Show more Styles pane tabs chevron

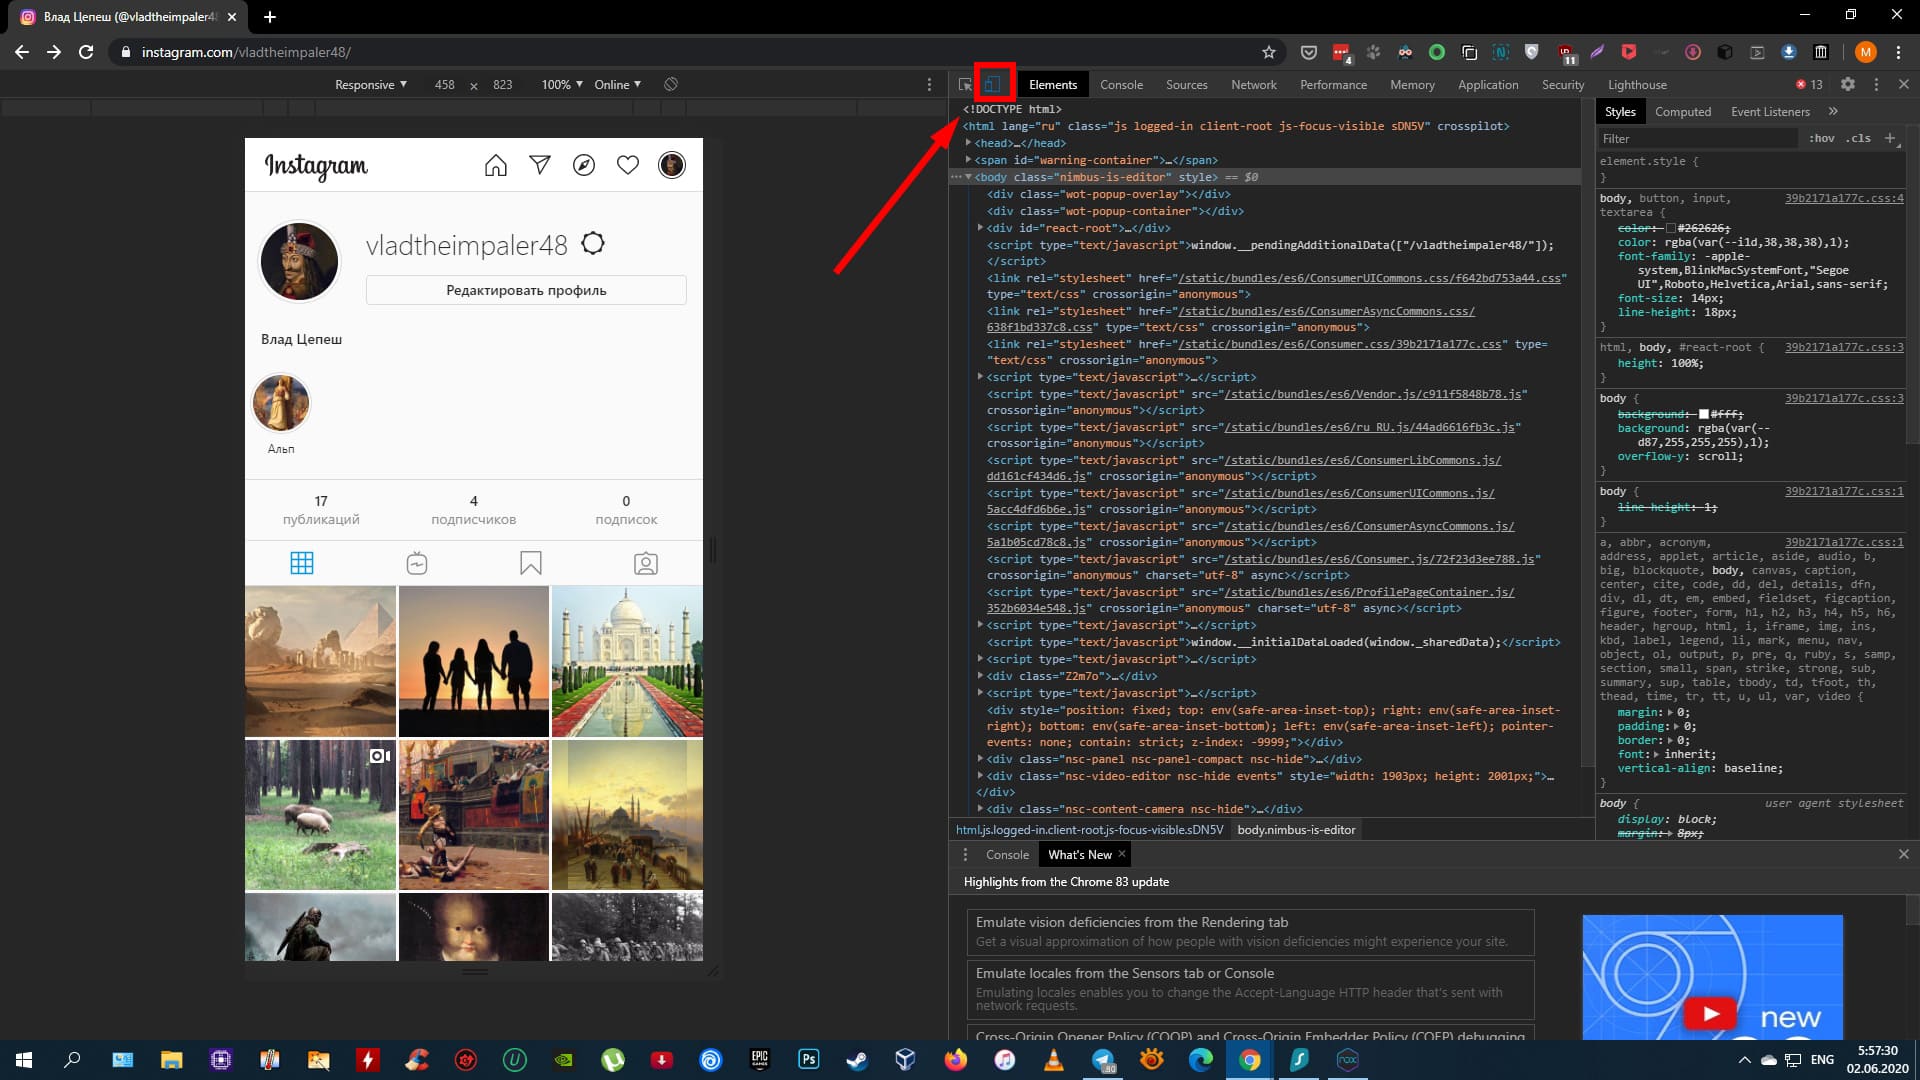click(x=1833, y=111)
